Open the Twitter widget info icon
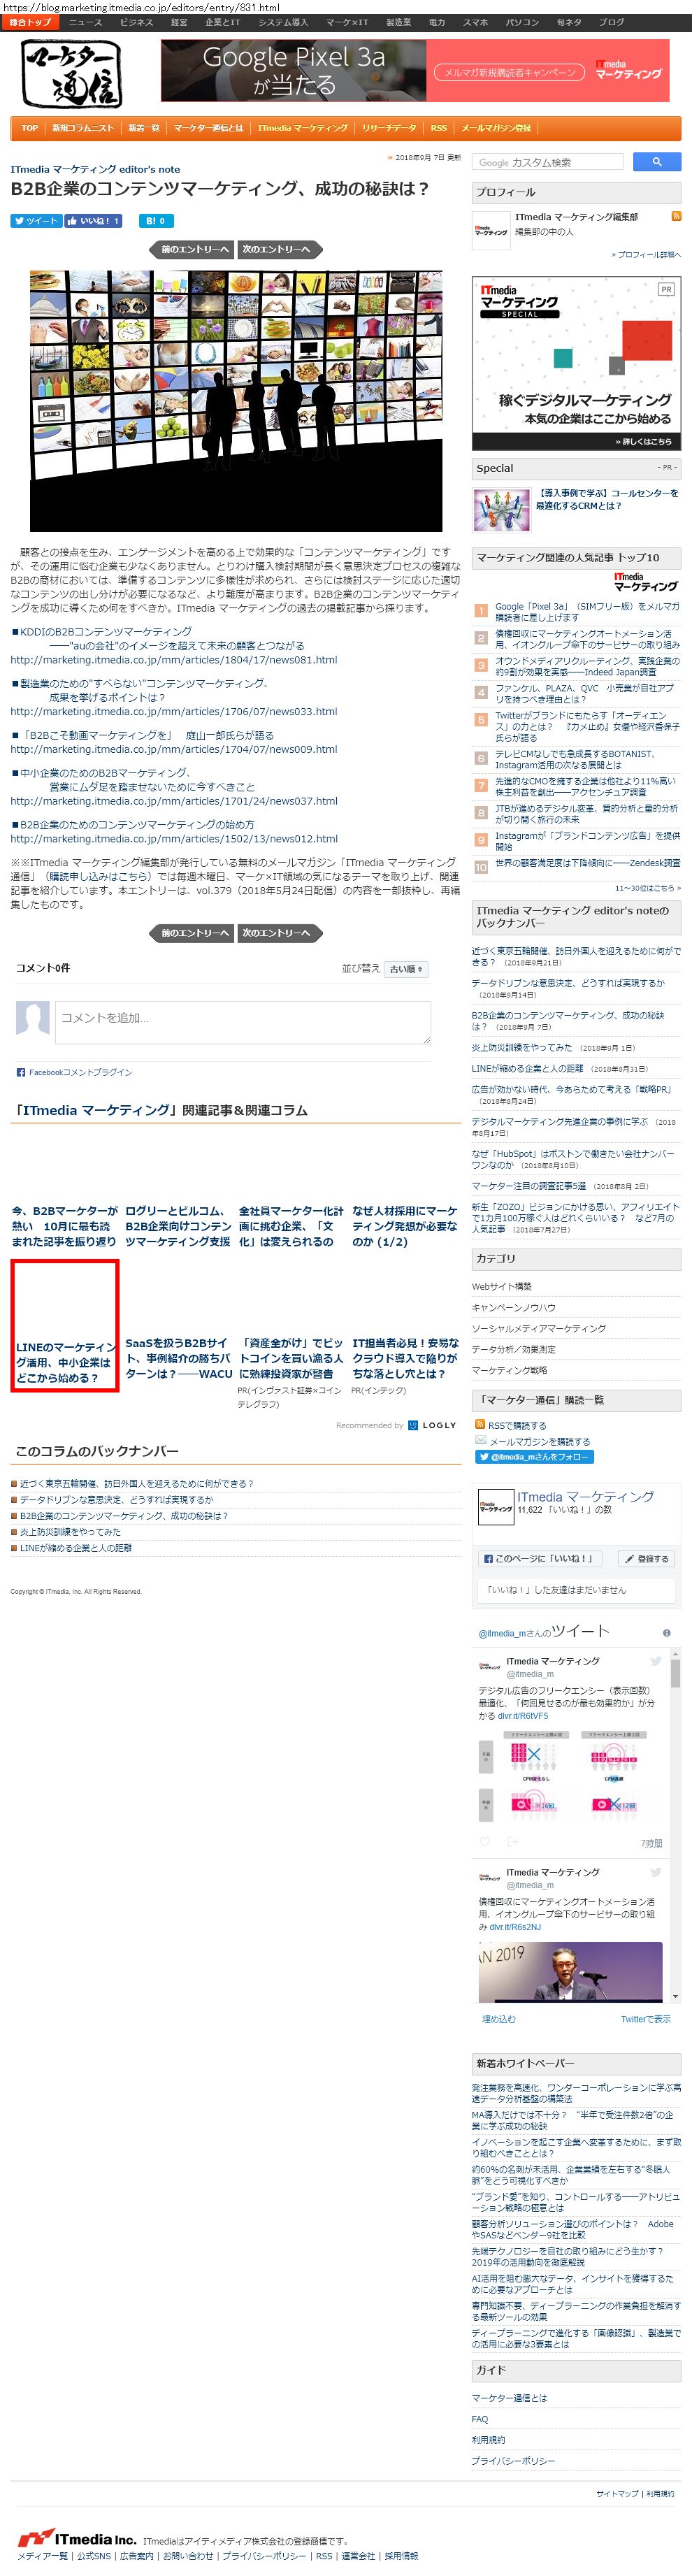The image size is (692, 2576). 667,1633
